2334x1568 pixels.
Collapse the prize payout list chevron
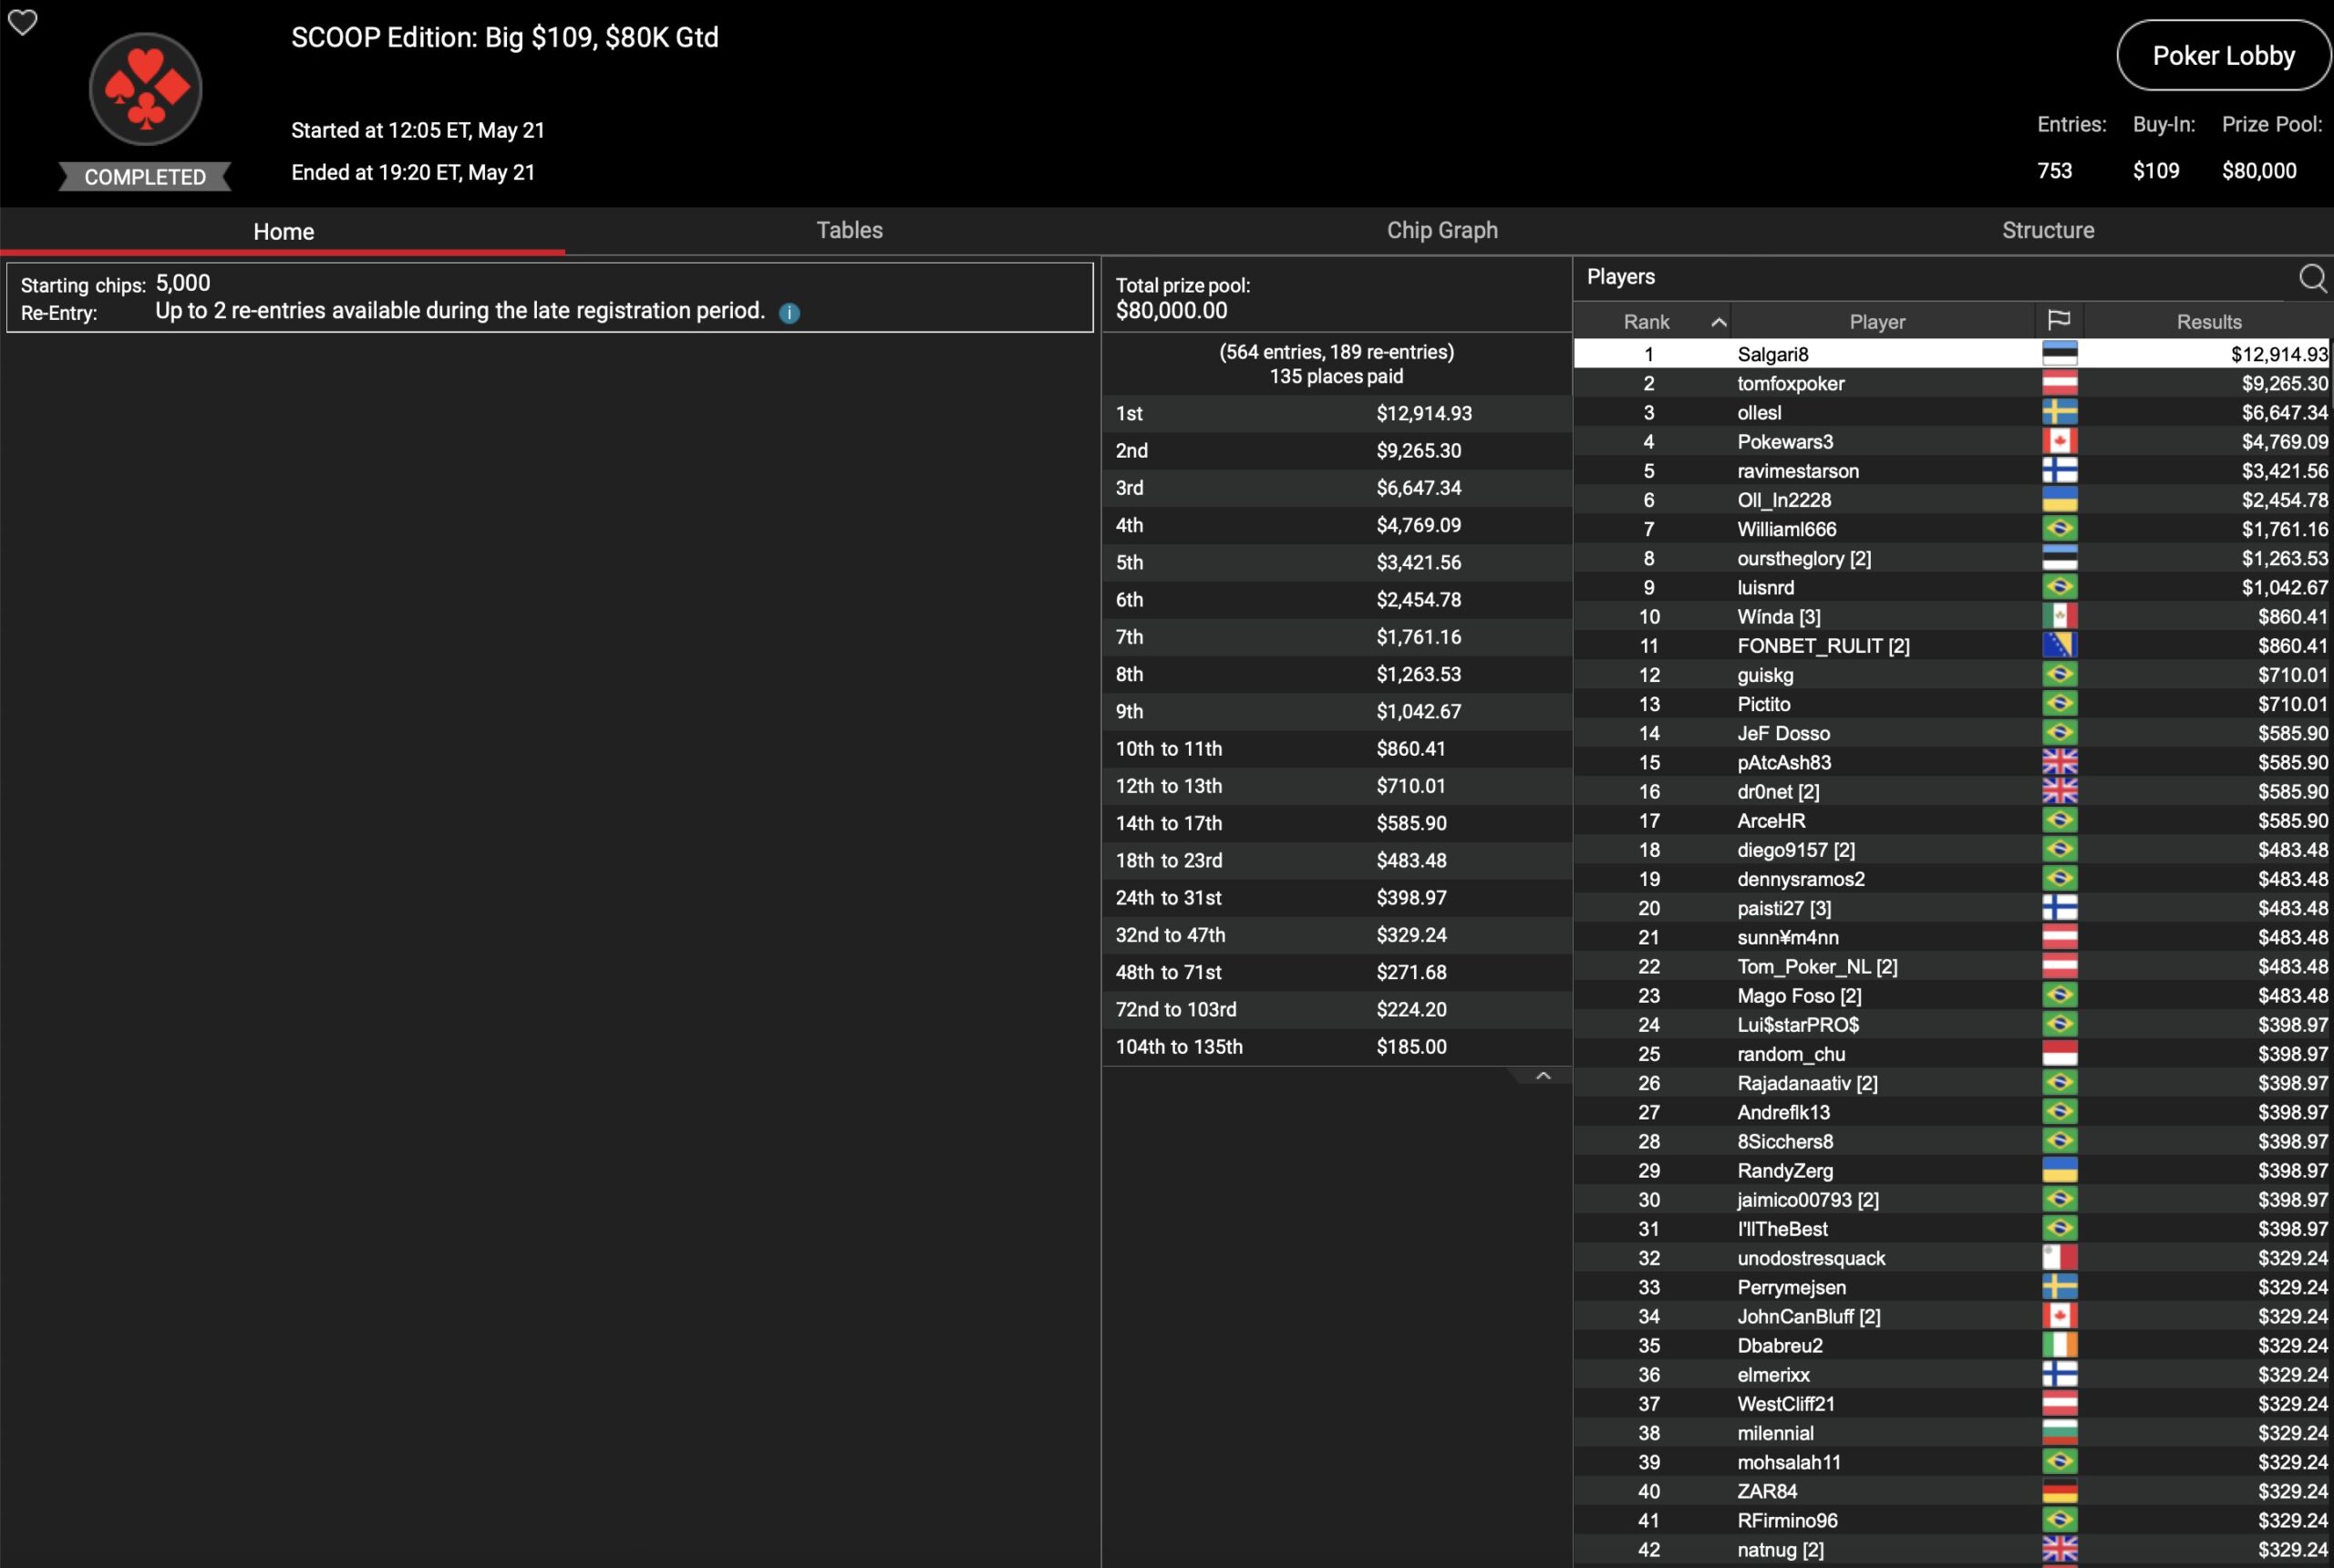point(1543,1076)
